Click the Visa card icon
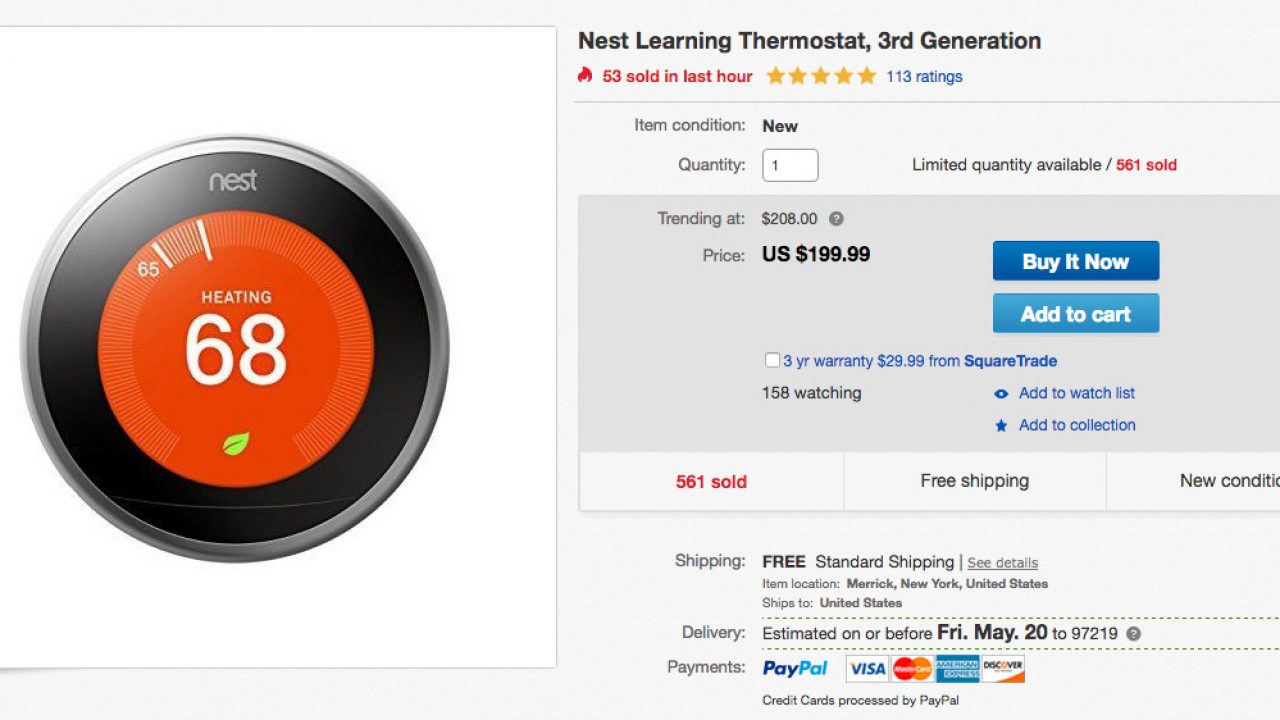Screen dimensions: 1280x720 (x=866, y=668)
